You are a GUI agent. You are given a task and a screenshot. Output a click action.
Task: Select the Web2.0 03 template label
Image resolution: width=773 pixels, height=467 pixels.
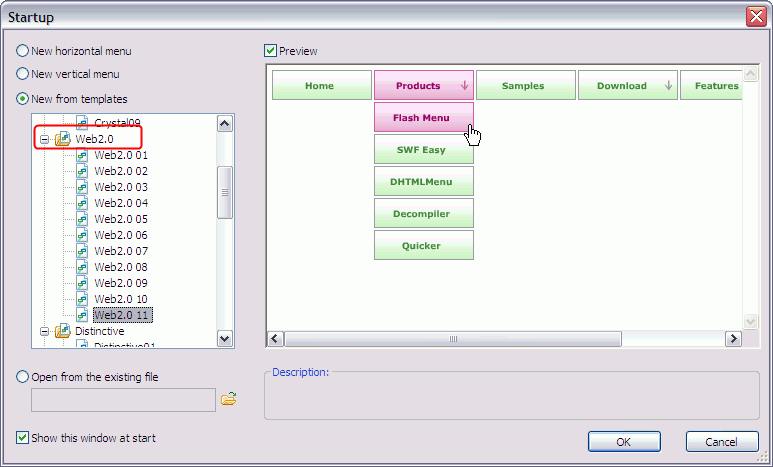click(121, 187)
